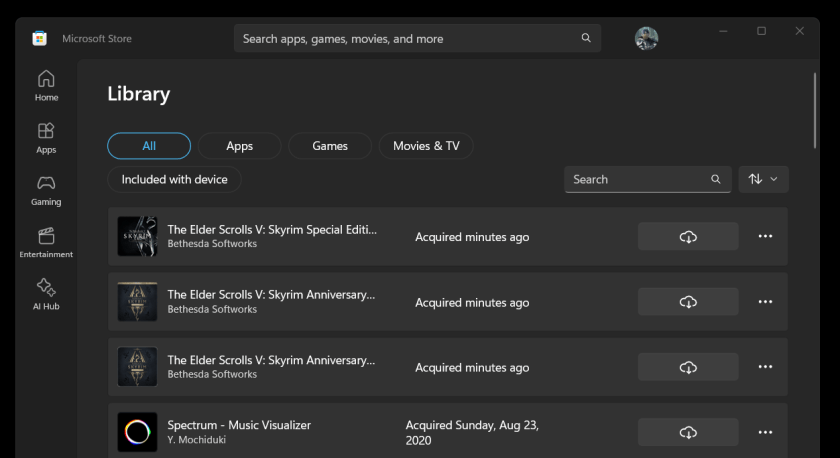Toggle the Included with device filter
Viewport: 840px width, 458px height.
(x=174, y=180)
